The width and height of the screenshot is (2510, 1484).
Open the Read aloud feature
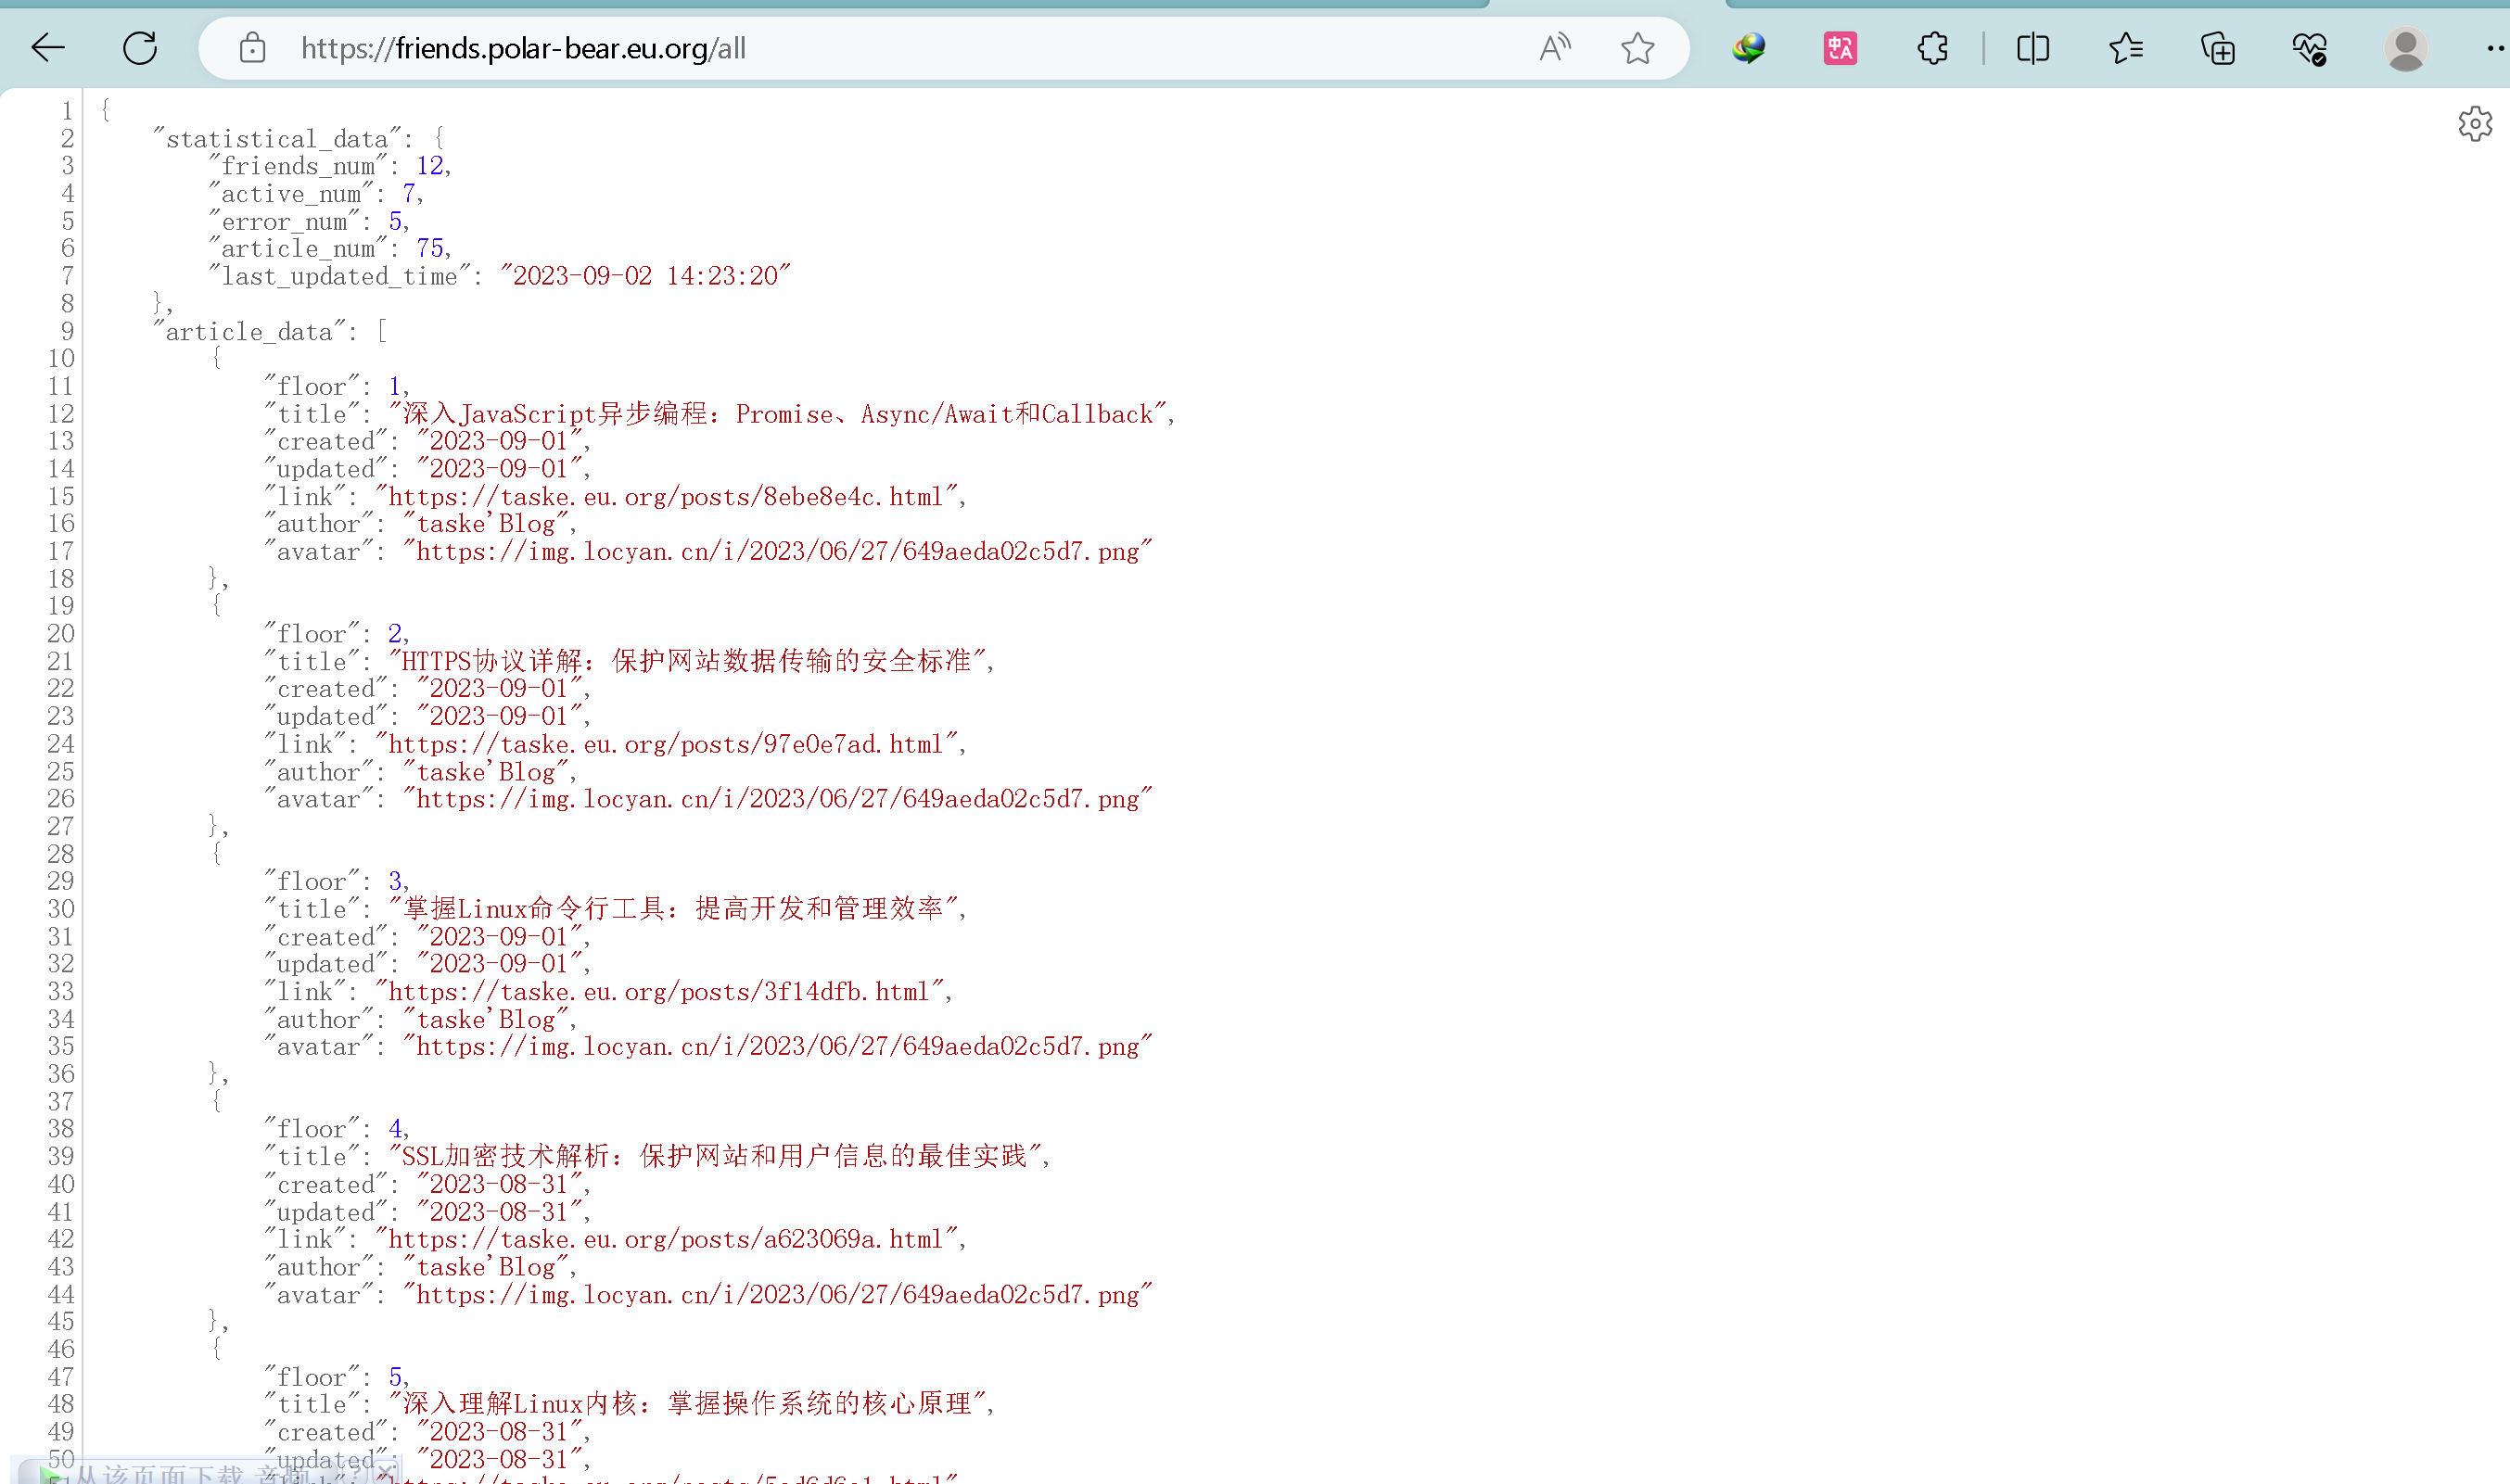click(x=1555, y=48)
